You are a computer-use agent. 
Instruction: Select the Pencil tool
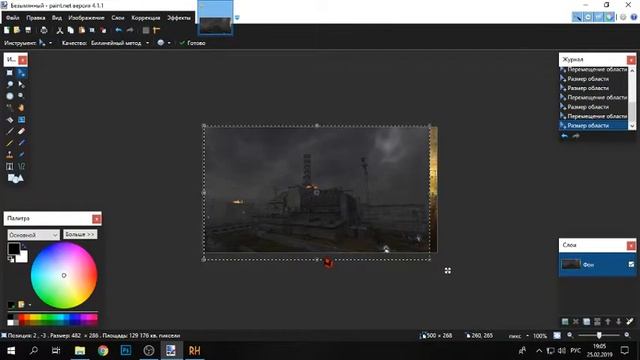[10, 143]
